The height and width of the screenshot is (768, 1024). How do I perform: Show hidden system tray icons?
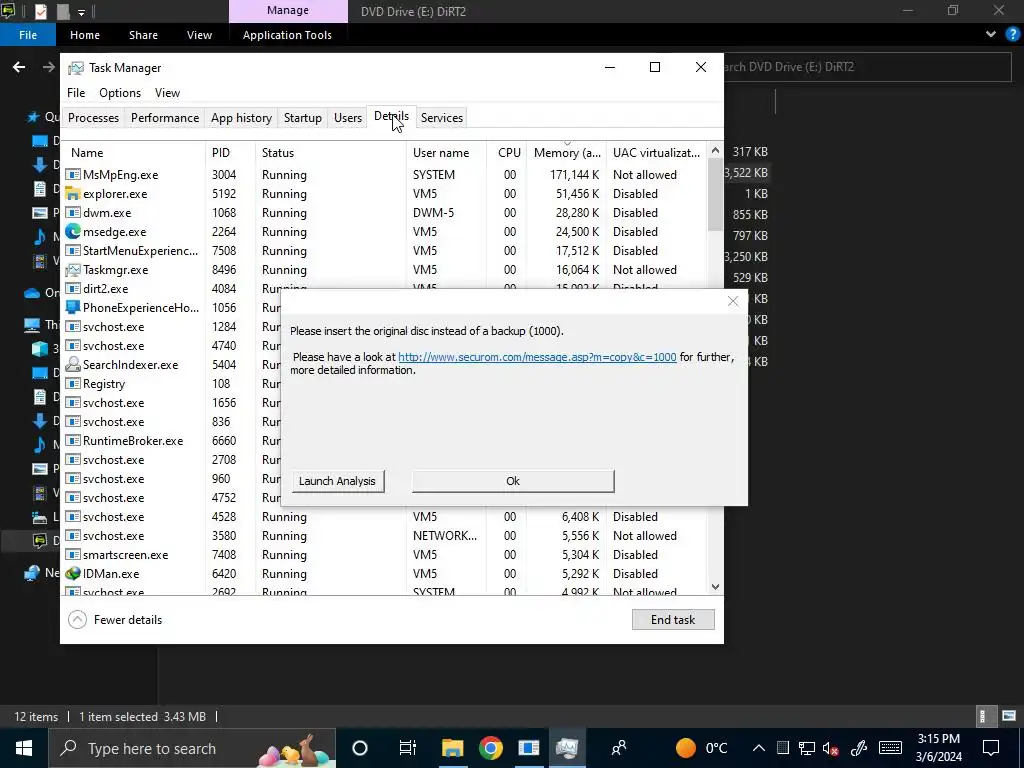click(x=758, y=748)
